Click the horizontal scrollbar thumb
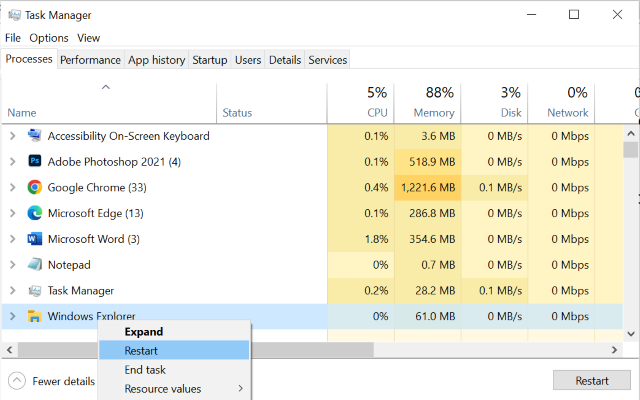640x400 pixels. [196, 350]
